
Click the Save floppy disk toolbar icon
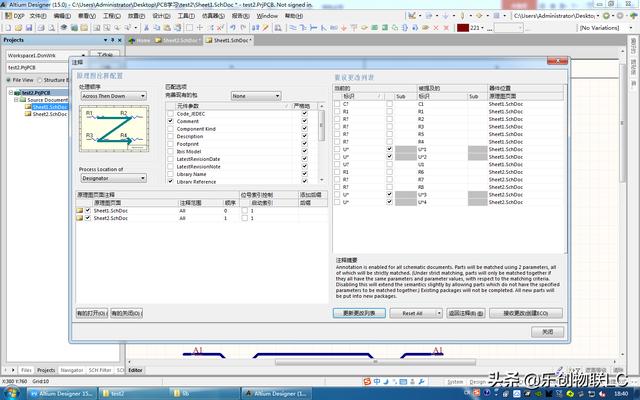coord(29,28)
